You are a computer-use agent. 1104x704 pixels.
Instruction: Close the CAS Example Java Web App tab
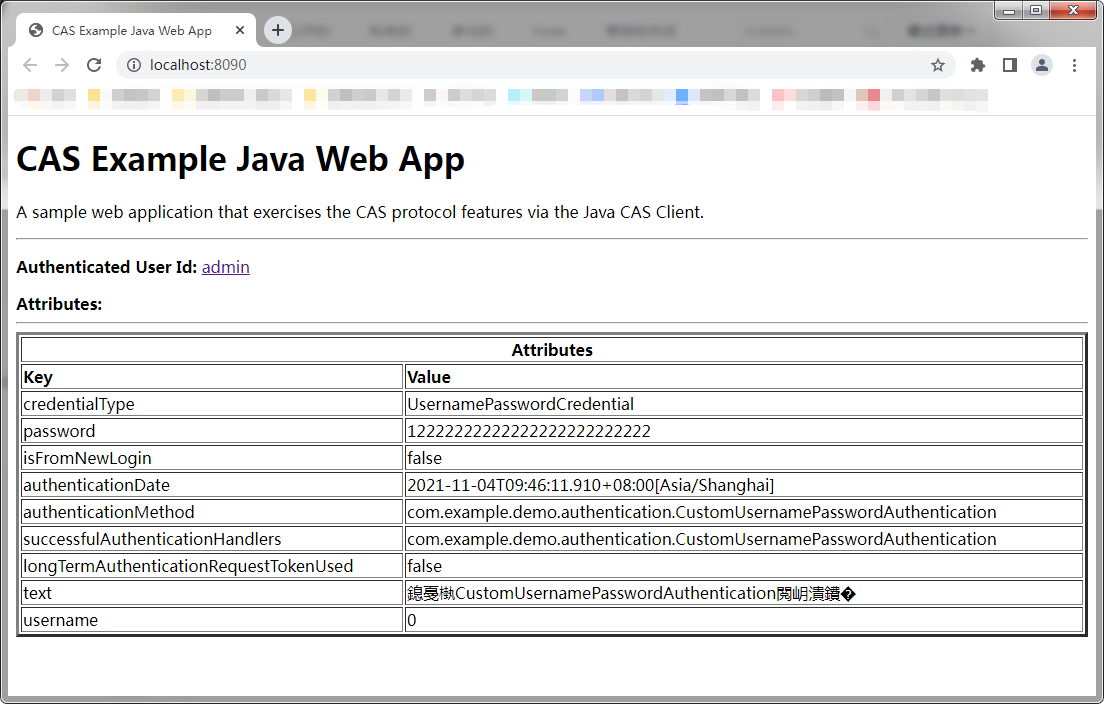[240, 30]
